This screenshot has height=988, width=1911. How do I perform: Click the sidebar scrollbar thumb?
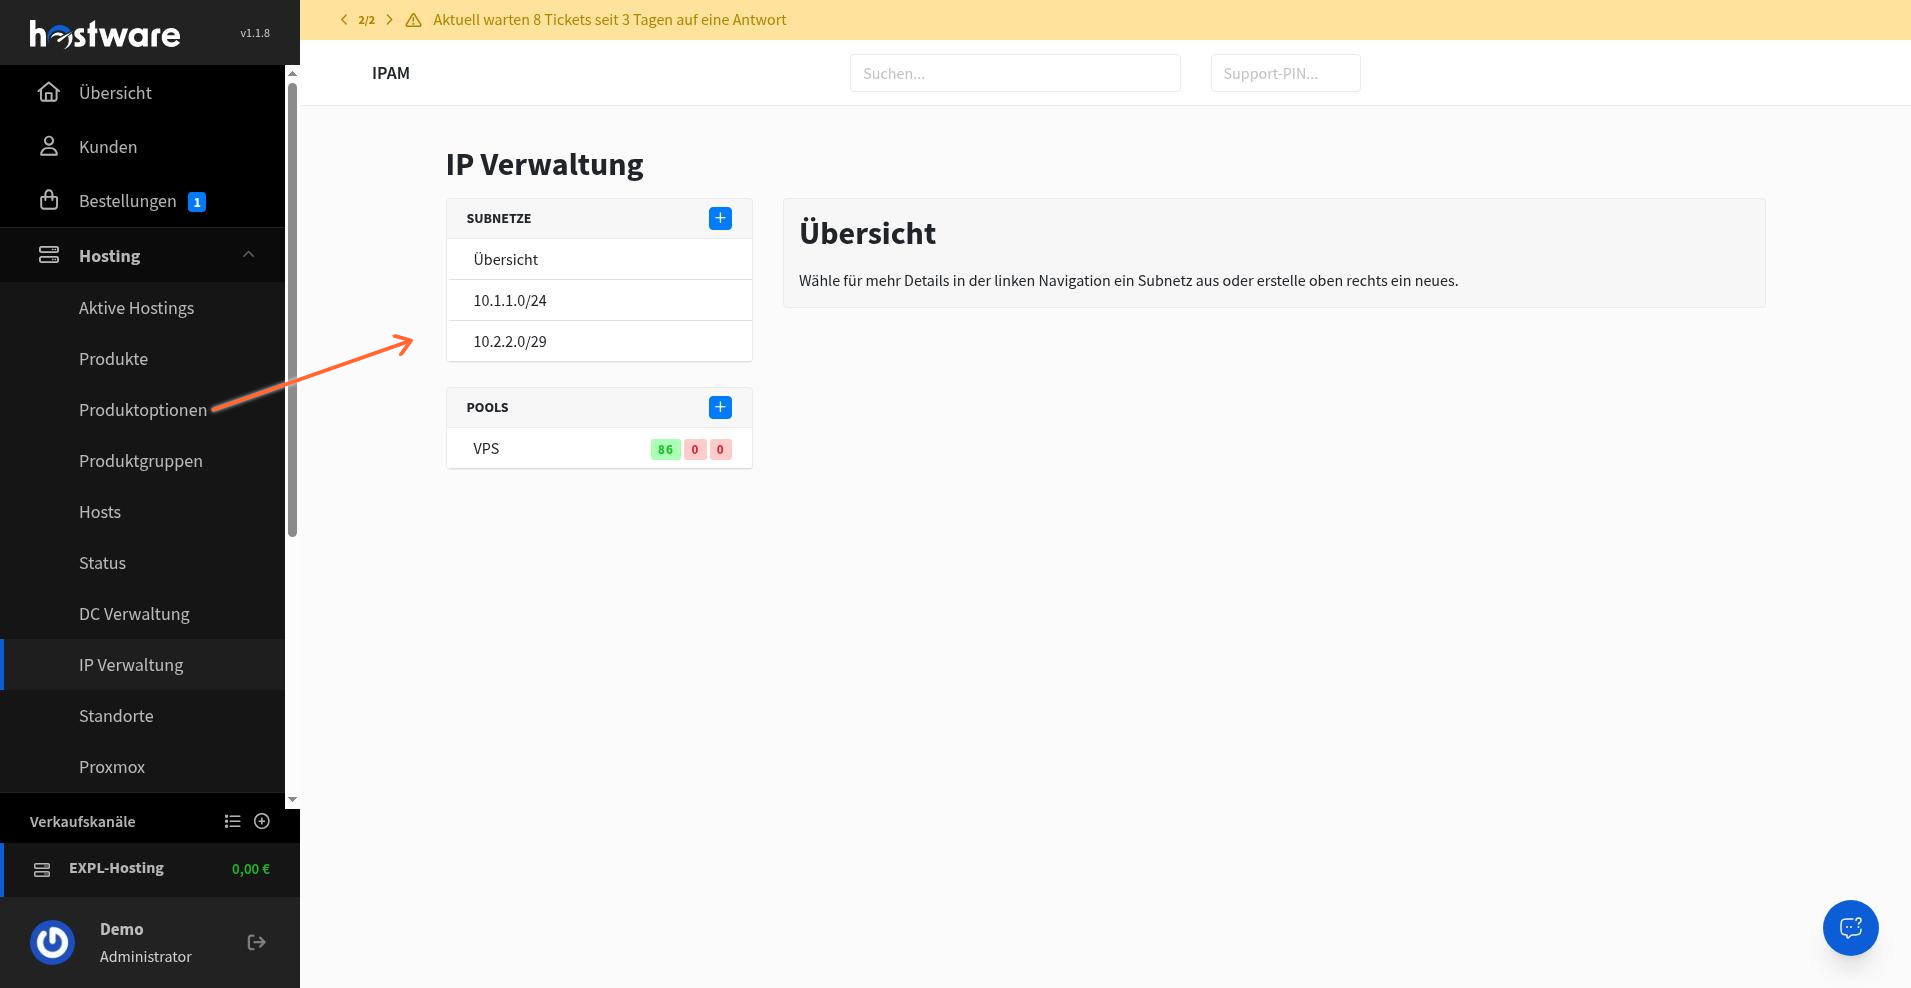[292, 310]
